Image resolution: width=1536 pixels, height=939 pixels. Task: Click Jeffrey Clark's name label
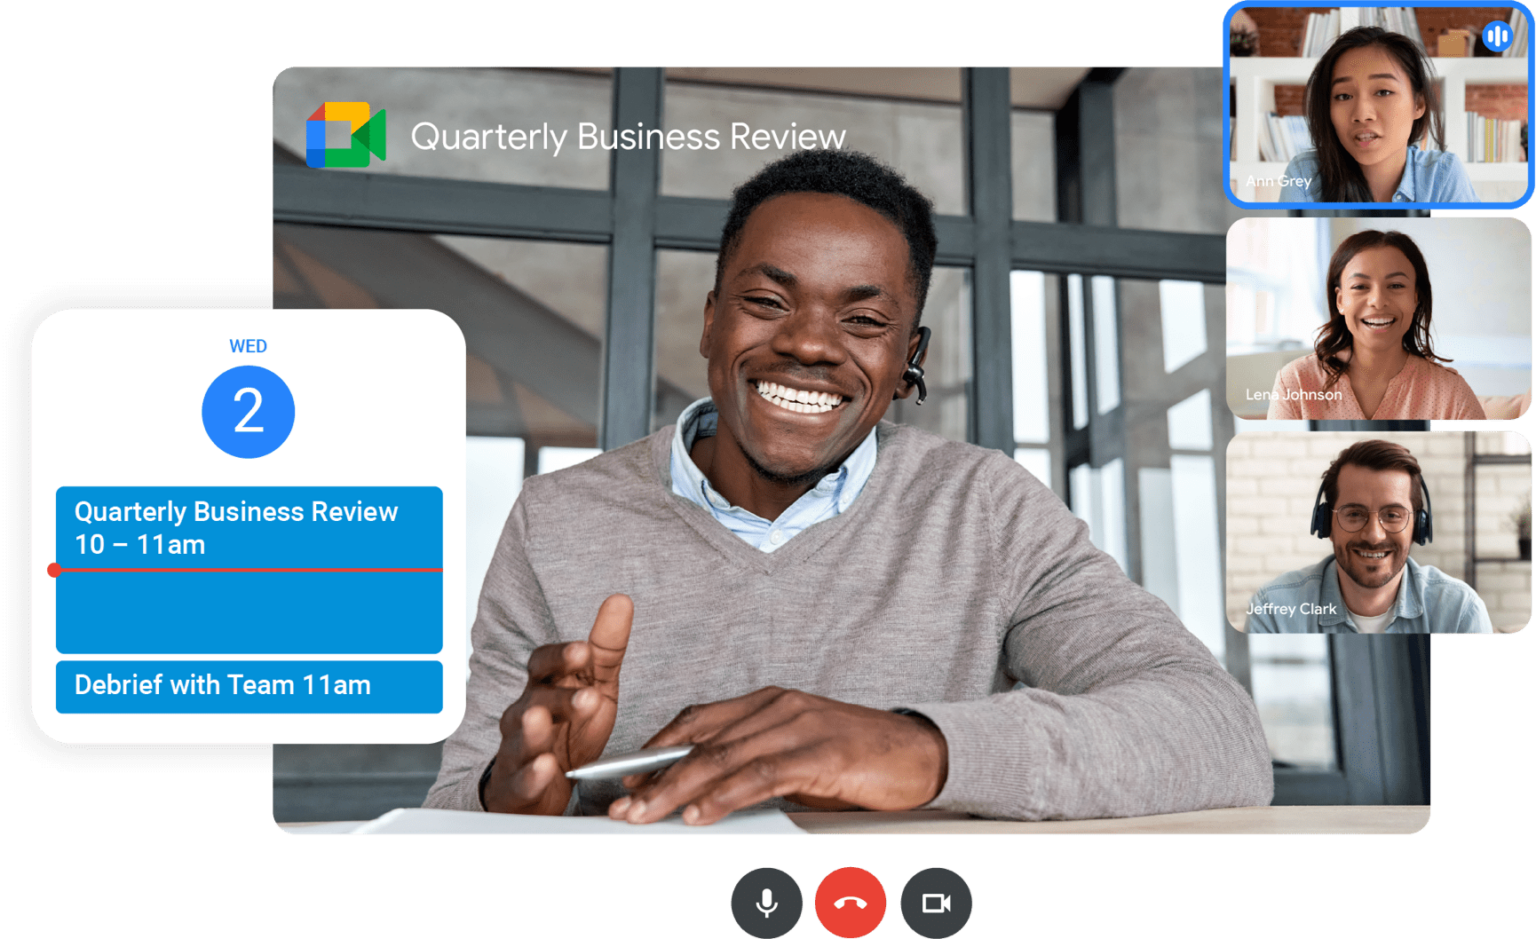coord(1293,609)
